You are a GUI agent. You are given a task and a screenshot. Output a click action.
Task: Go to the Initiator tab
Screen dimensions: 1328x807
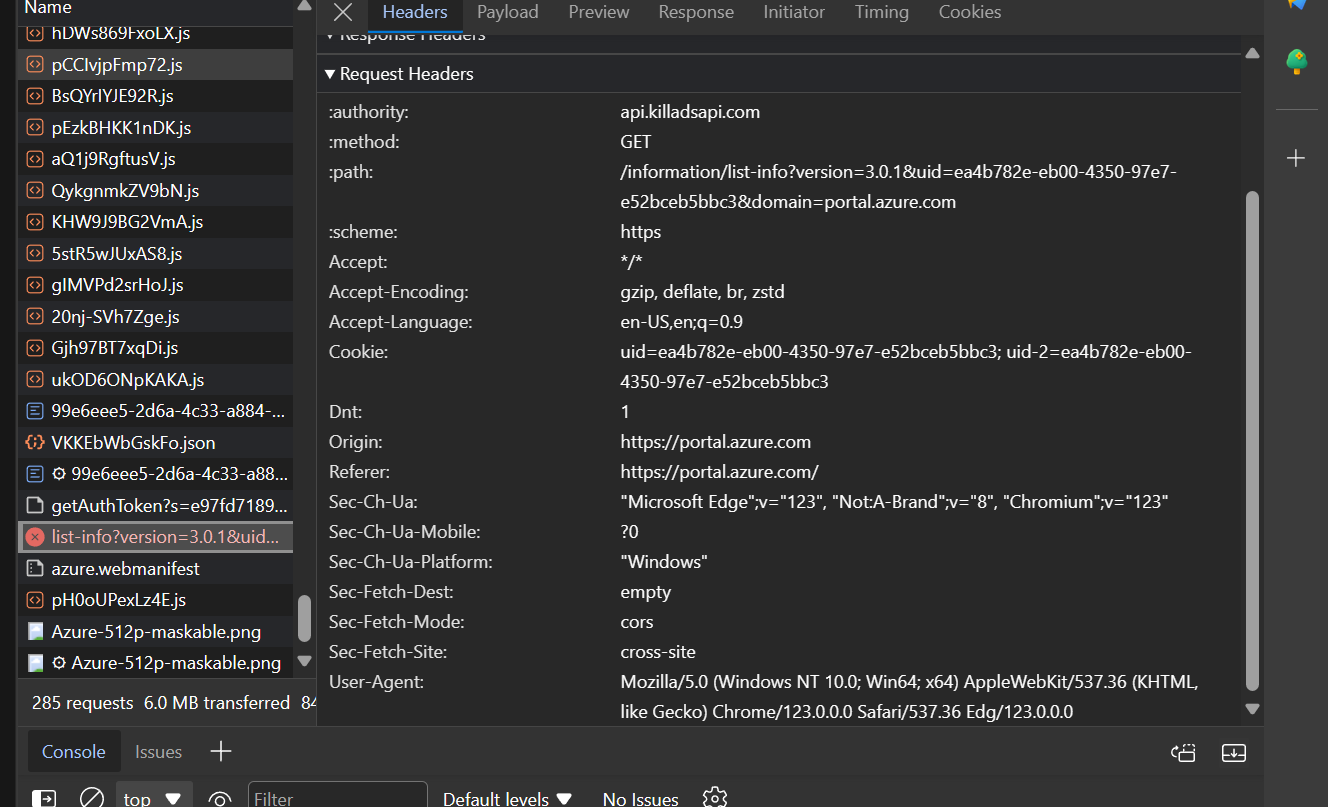click(794, 12)
